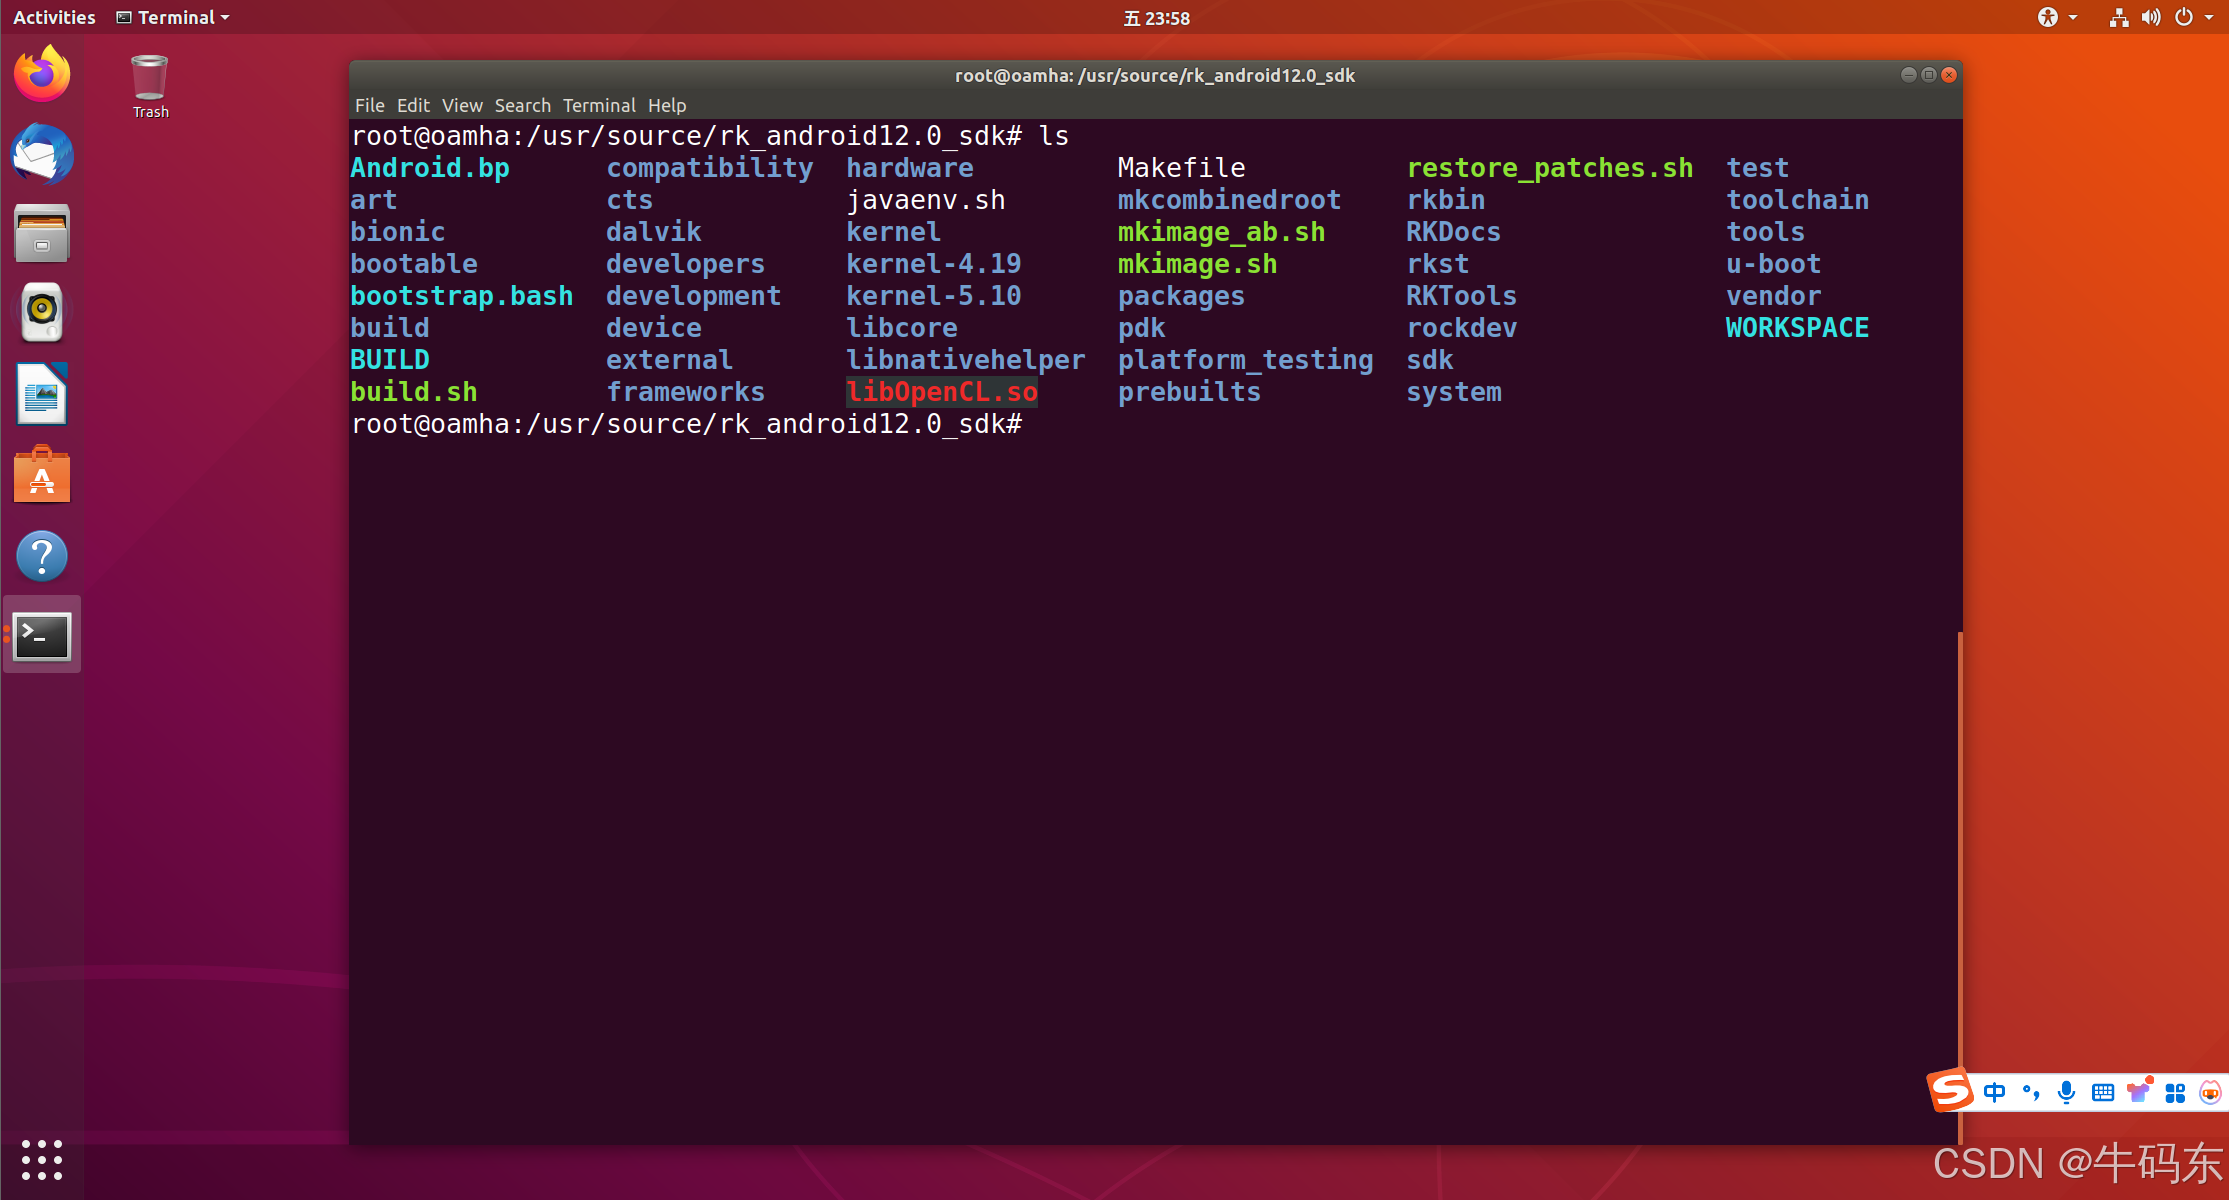Viewport: 2229px width, 1200px height.
Task: Click the Sogou voice input microphone
Action: tap(2066, 1092)
